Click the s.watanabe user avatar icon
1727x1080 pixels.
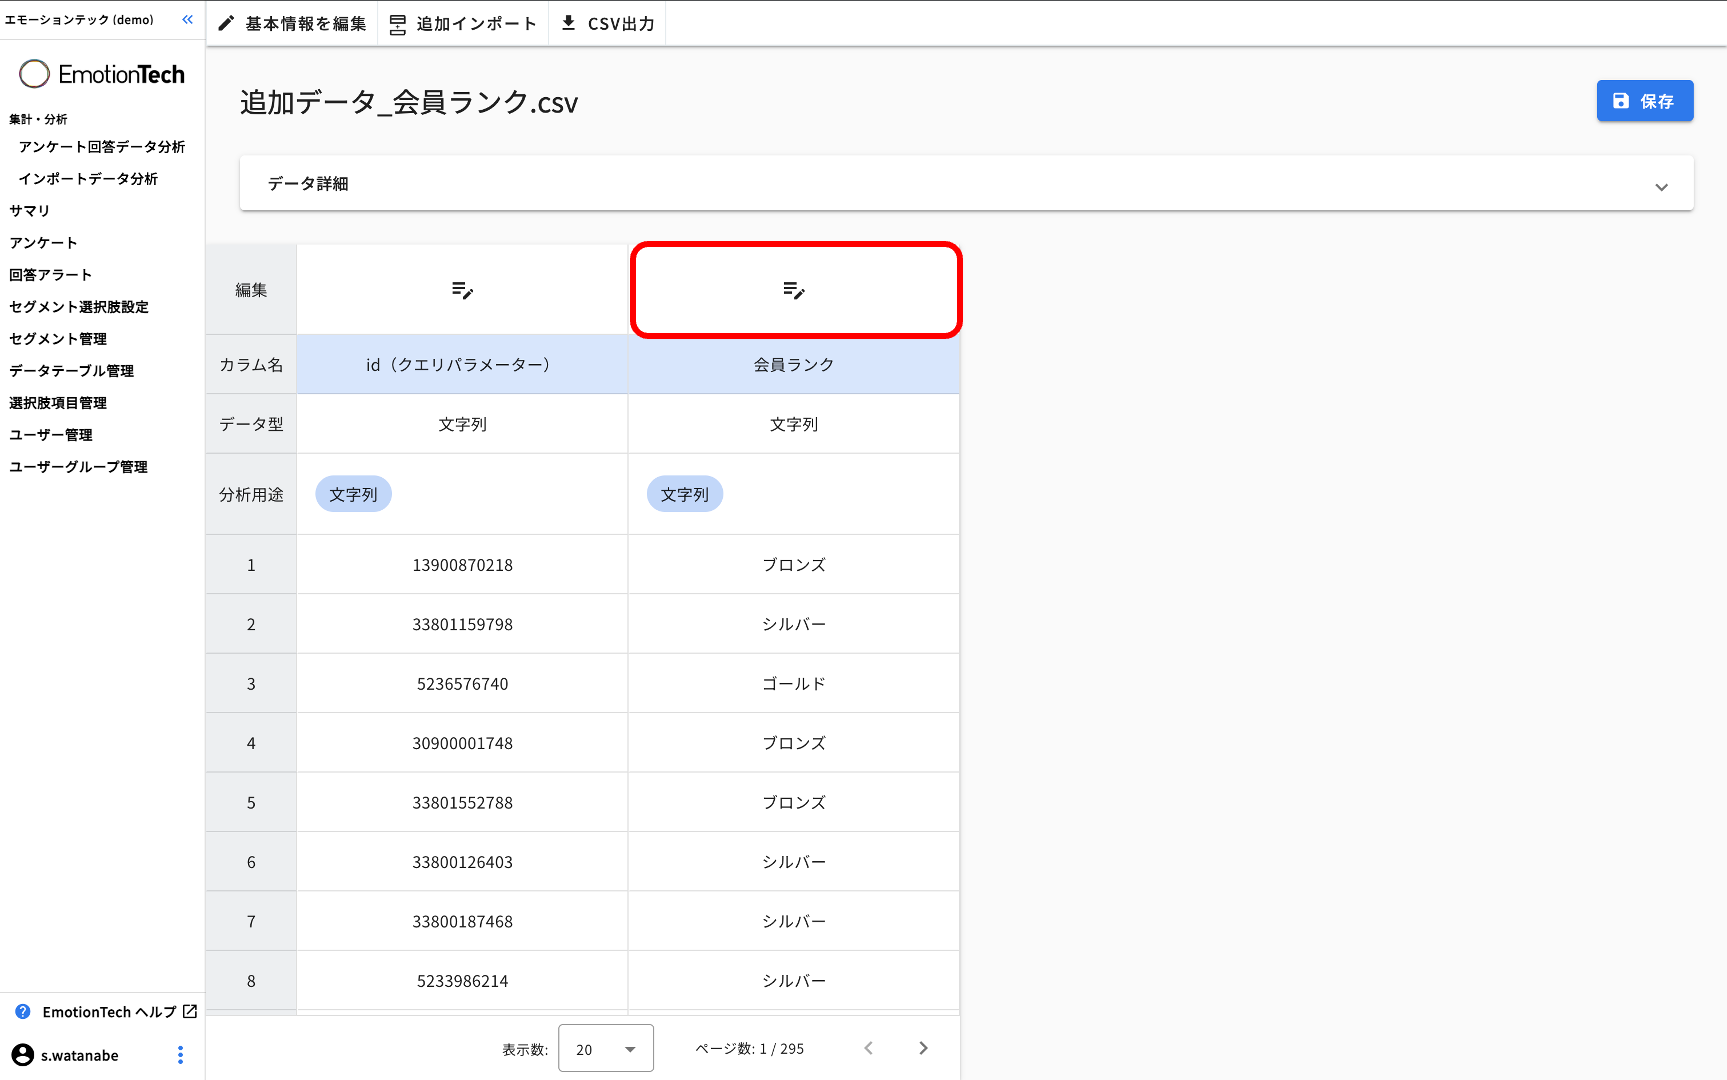(x=22, y=1055)
